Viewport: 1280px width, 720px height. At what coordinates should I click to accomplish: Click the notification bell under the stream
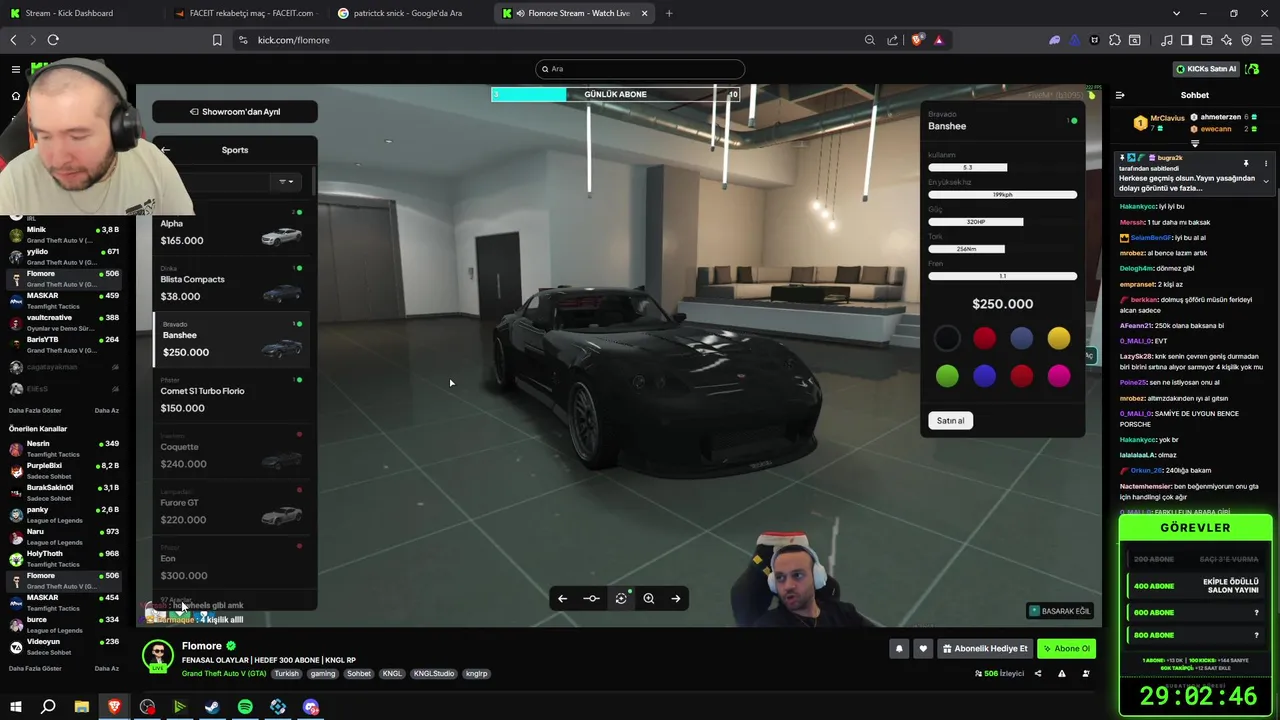898,648
